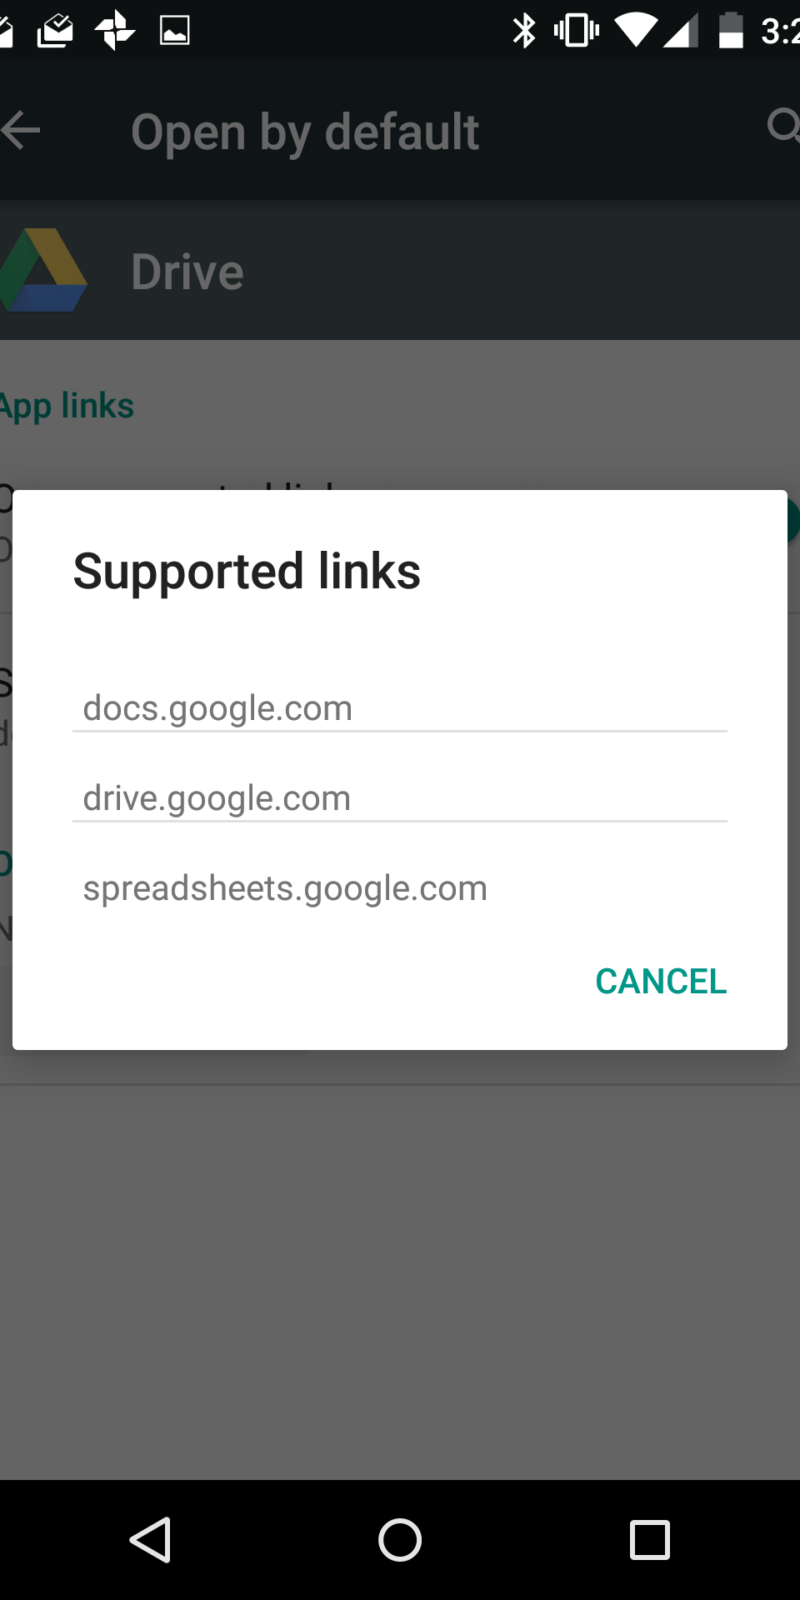Viewport: 800px width, 1600px height.
Task: Tap the Android back navigation triangle
Action: pyautogui.click(x=151, y=1540)
